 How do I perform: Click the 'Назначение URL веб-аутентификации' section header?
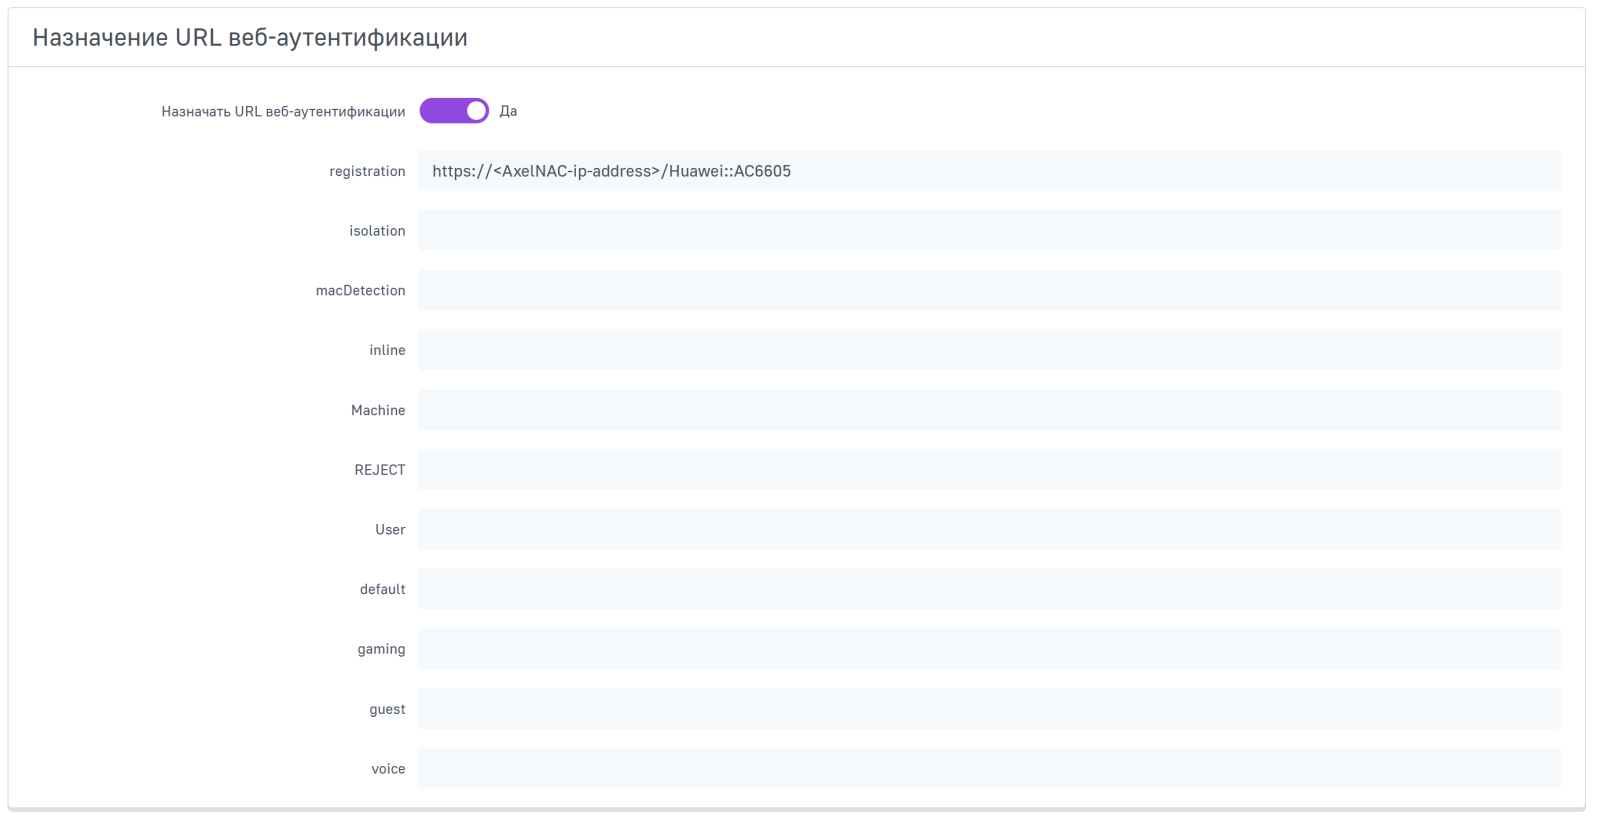(250, 38)
